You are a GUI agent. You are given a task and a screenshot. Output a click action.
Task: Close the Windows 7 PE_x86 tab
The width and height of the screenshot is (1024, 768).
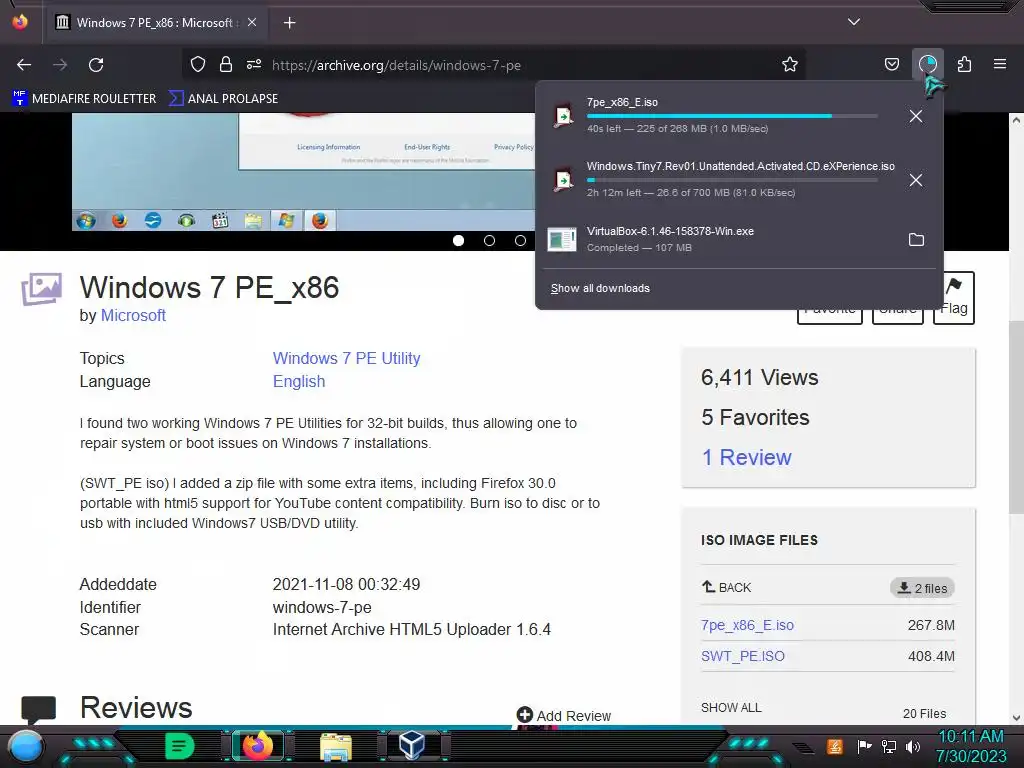click(x=252, y=22)
